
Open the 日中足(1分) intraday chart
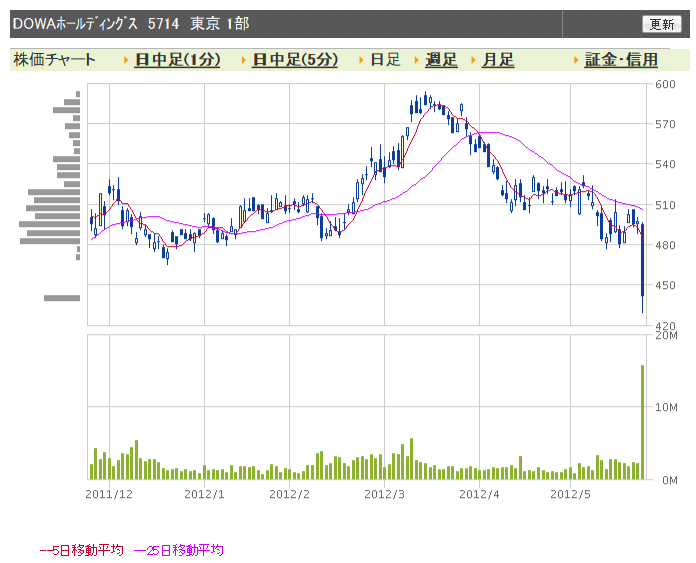coord(177,59)
